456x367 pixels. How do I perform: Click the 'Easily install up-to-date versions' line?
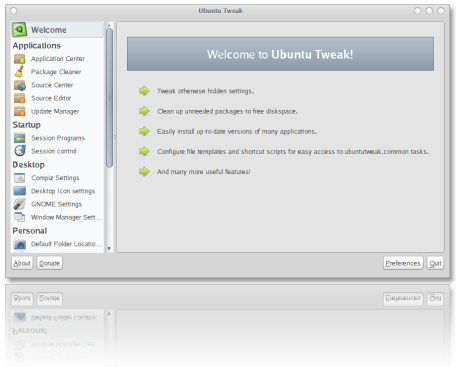point(237,131)
